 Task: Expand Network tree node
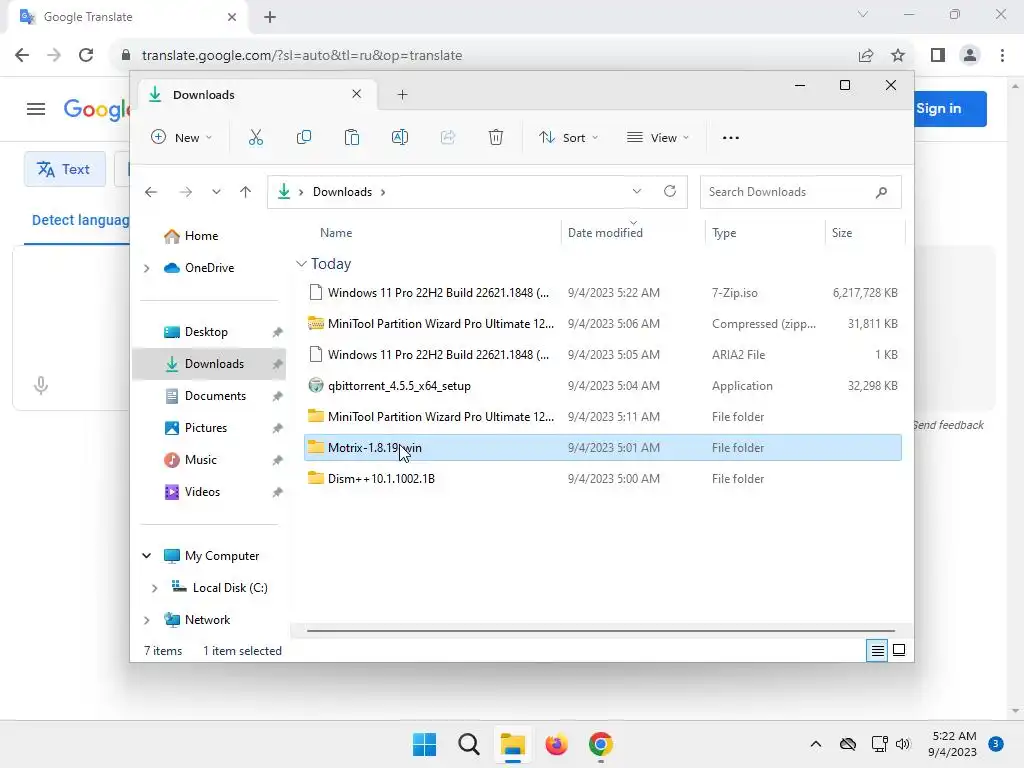(147, 620)
